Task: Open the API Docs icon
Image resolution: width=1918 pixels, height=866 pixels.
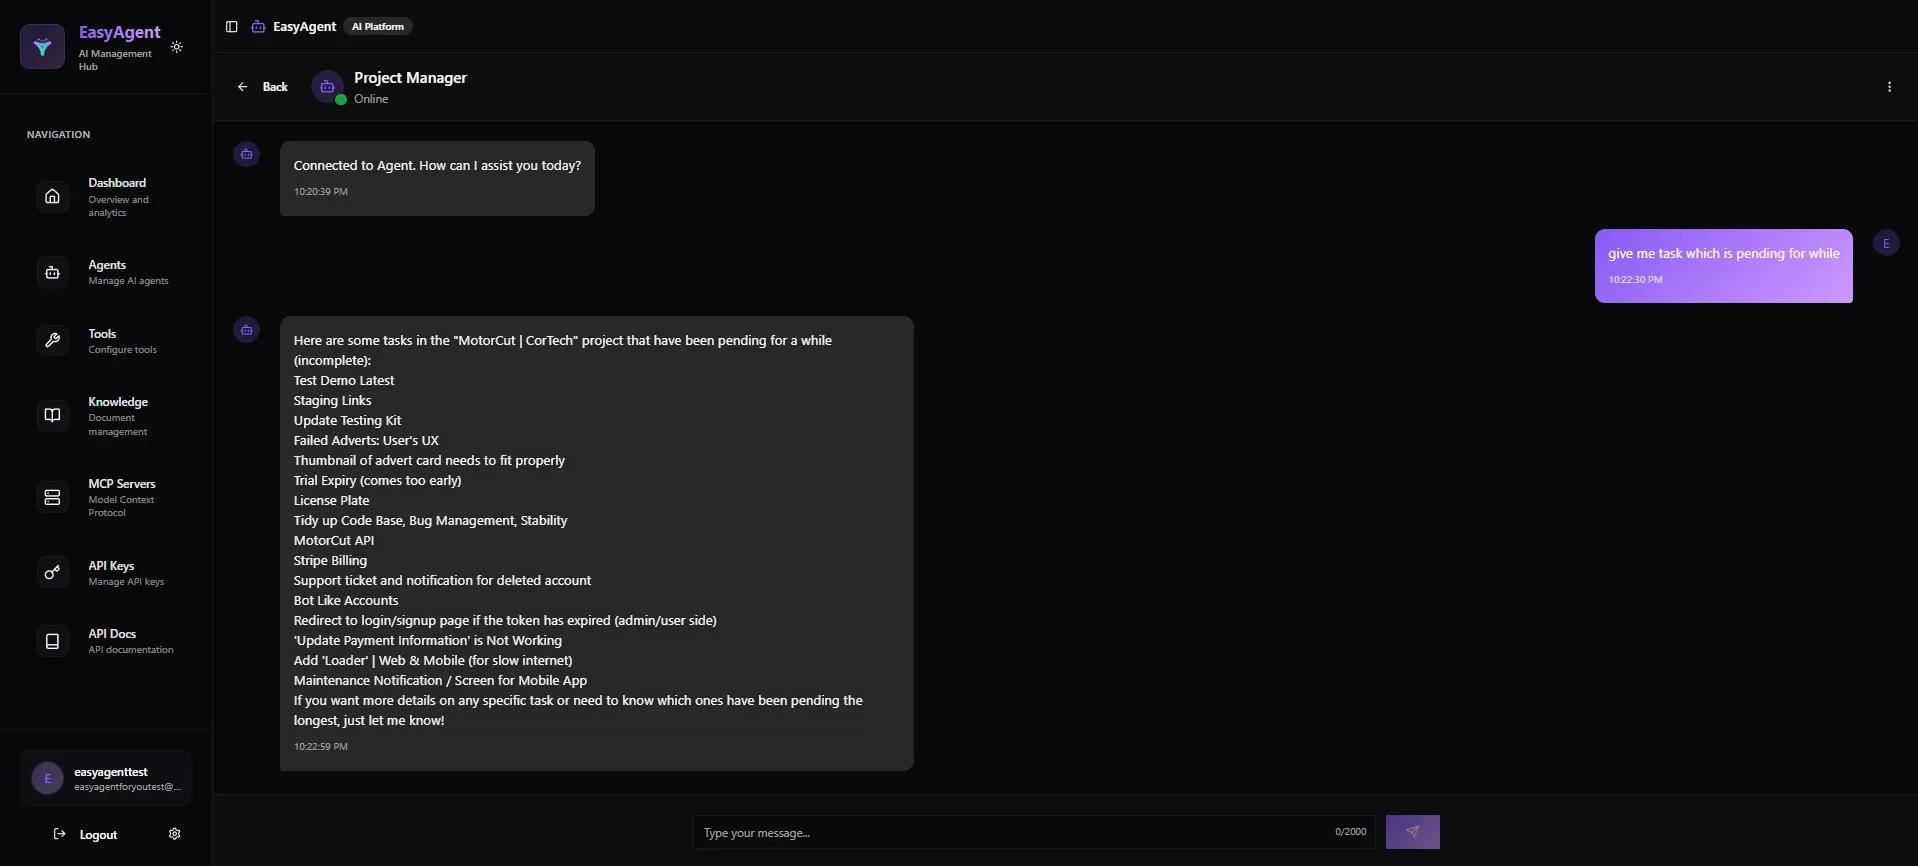Action: click(x=53, y=641)
